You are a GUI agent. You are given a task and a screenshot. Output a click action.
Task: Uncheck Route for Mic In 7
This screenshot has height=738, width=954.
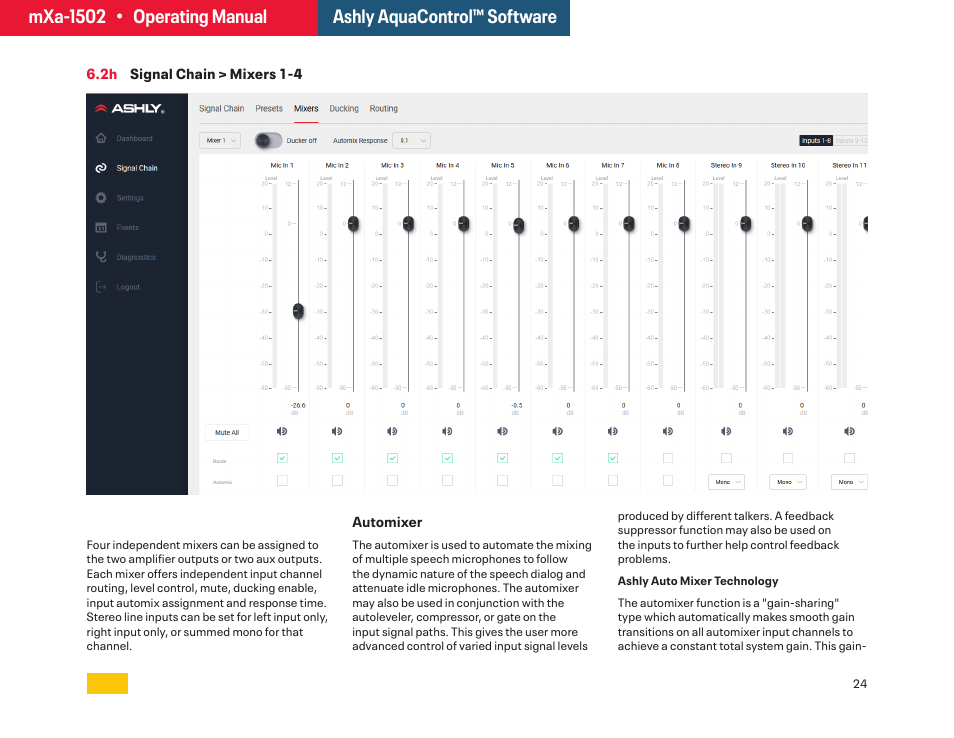pyautogui.click(x=613, y=458)
